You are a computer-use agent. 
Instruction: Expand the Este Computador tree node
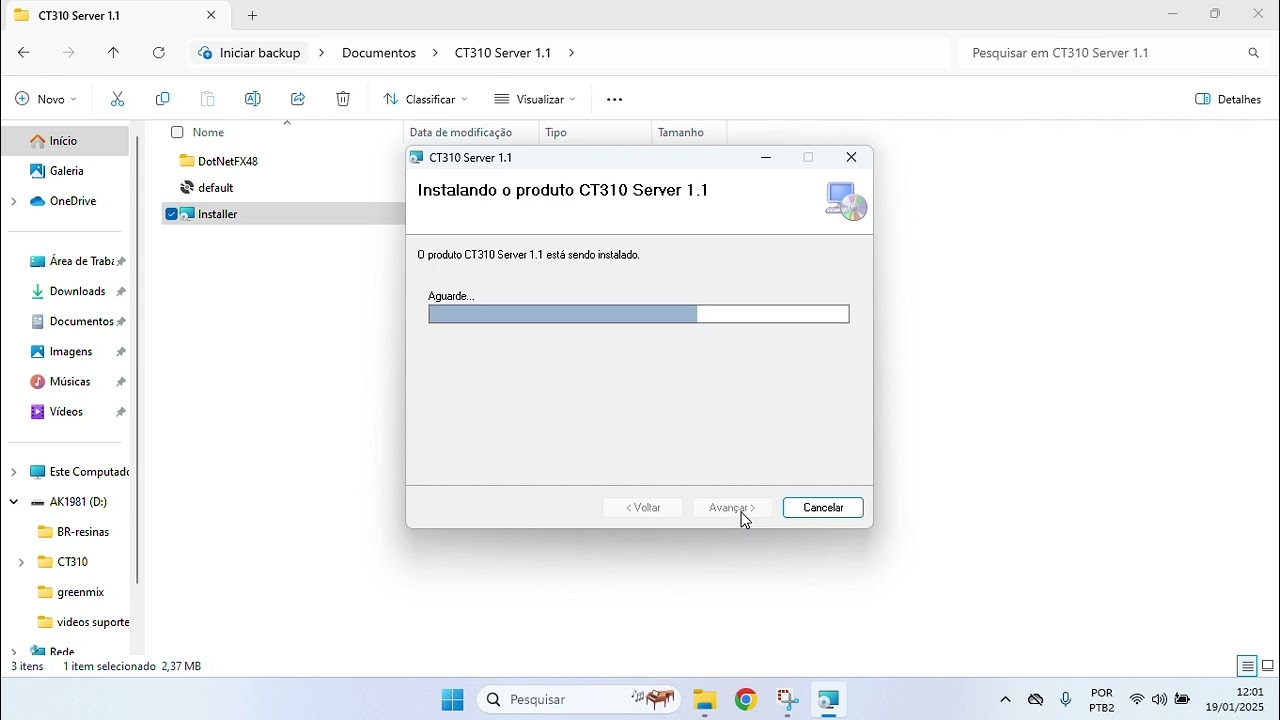point(14,472)
